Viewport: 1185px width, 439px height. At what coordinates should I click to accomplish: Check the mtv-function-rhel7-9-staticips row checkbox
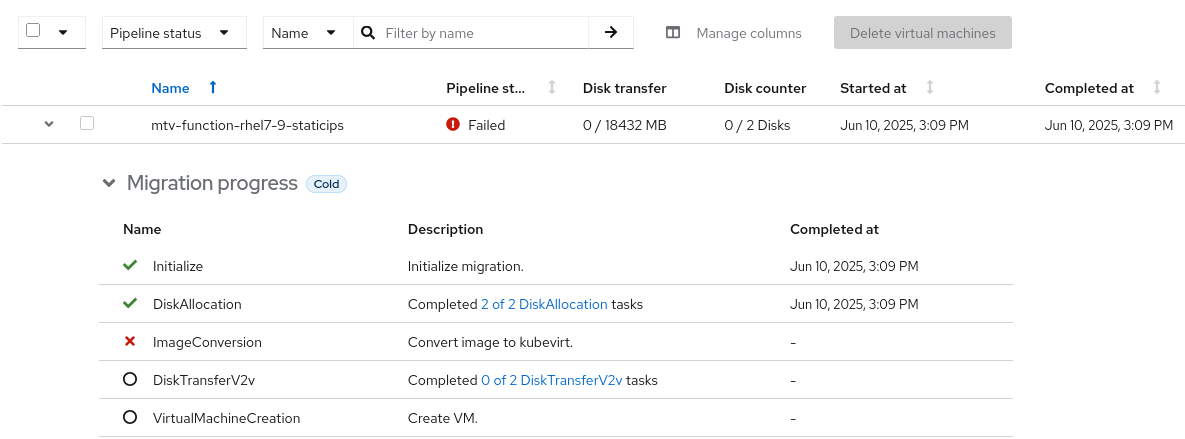(87, 124)
